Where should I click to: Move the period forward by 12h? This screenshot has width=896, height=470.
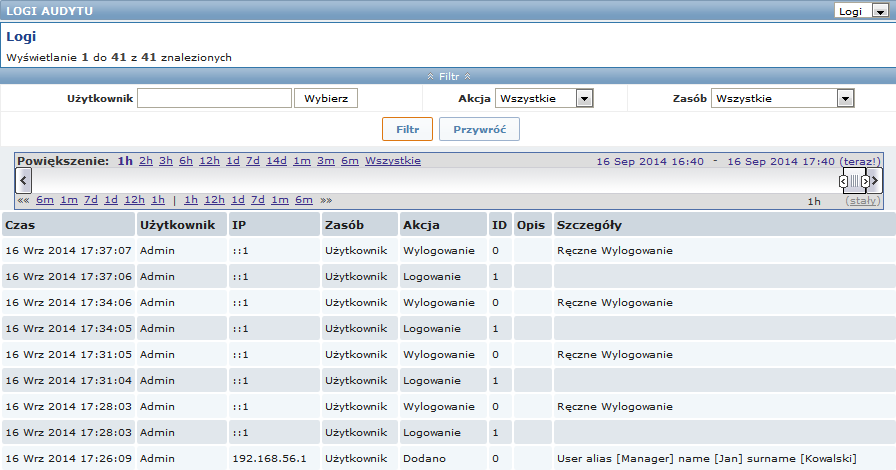[x=214, y=200]
